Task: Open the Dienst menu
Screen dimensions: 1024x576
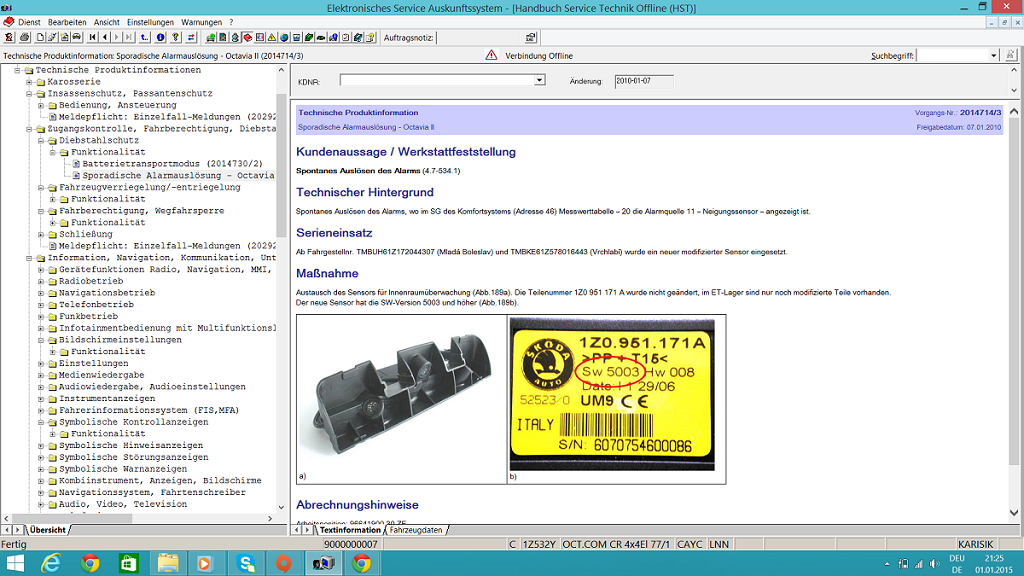Action: 29,22
